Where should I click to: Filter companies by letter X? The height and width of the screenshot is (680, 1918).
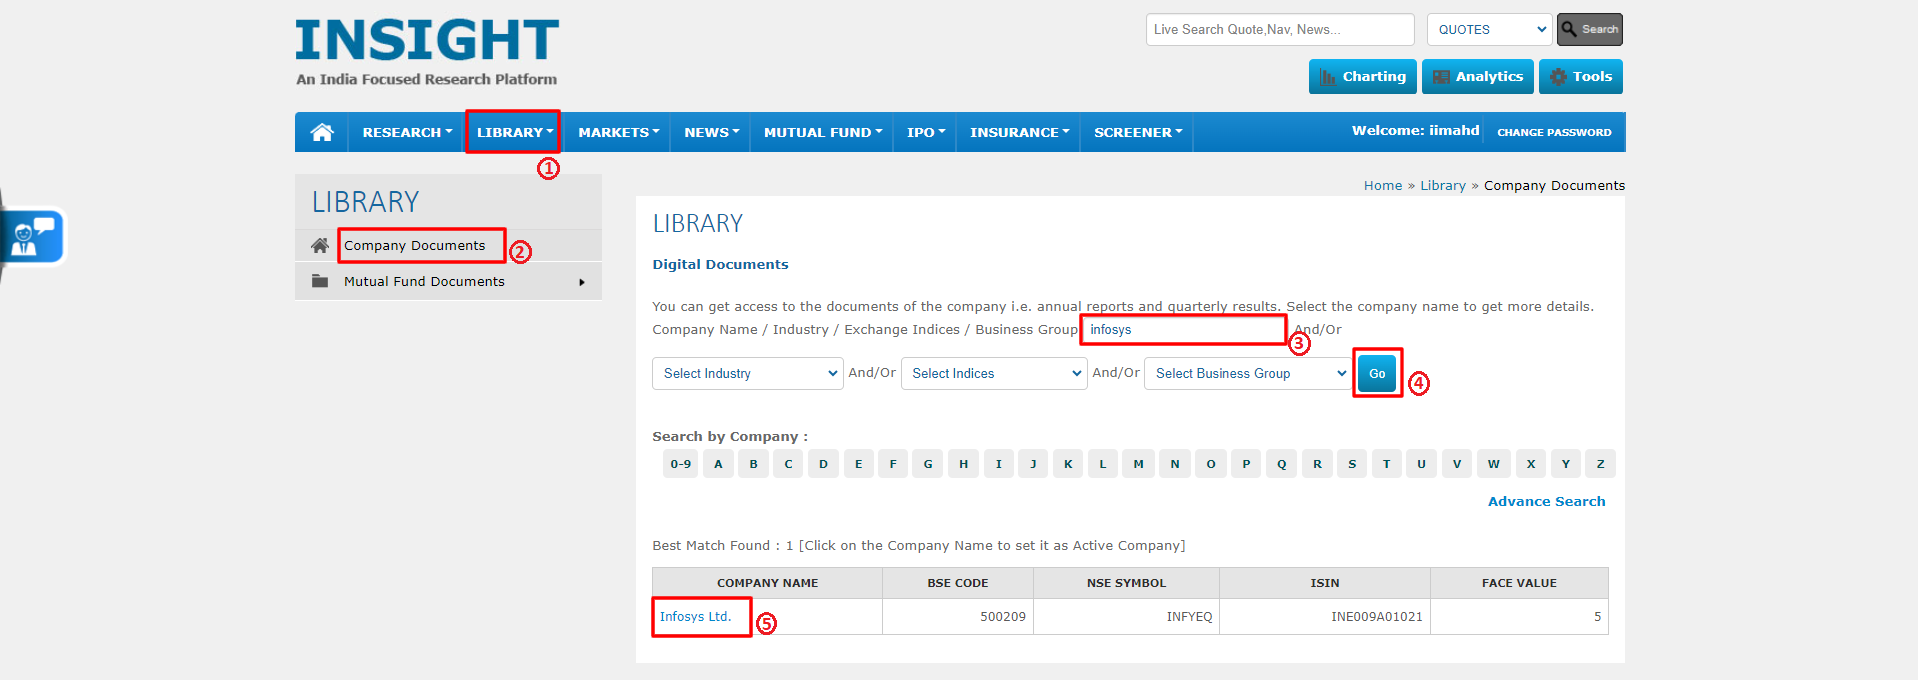click(x=1530, y=464)
